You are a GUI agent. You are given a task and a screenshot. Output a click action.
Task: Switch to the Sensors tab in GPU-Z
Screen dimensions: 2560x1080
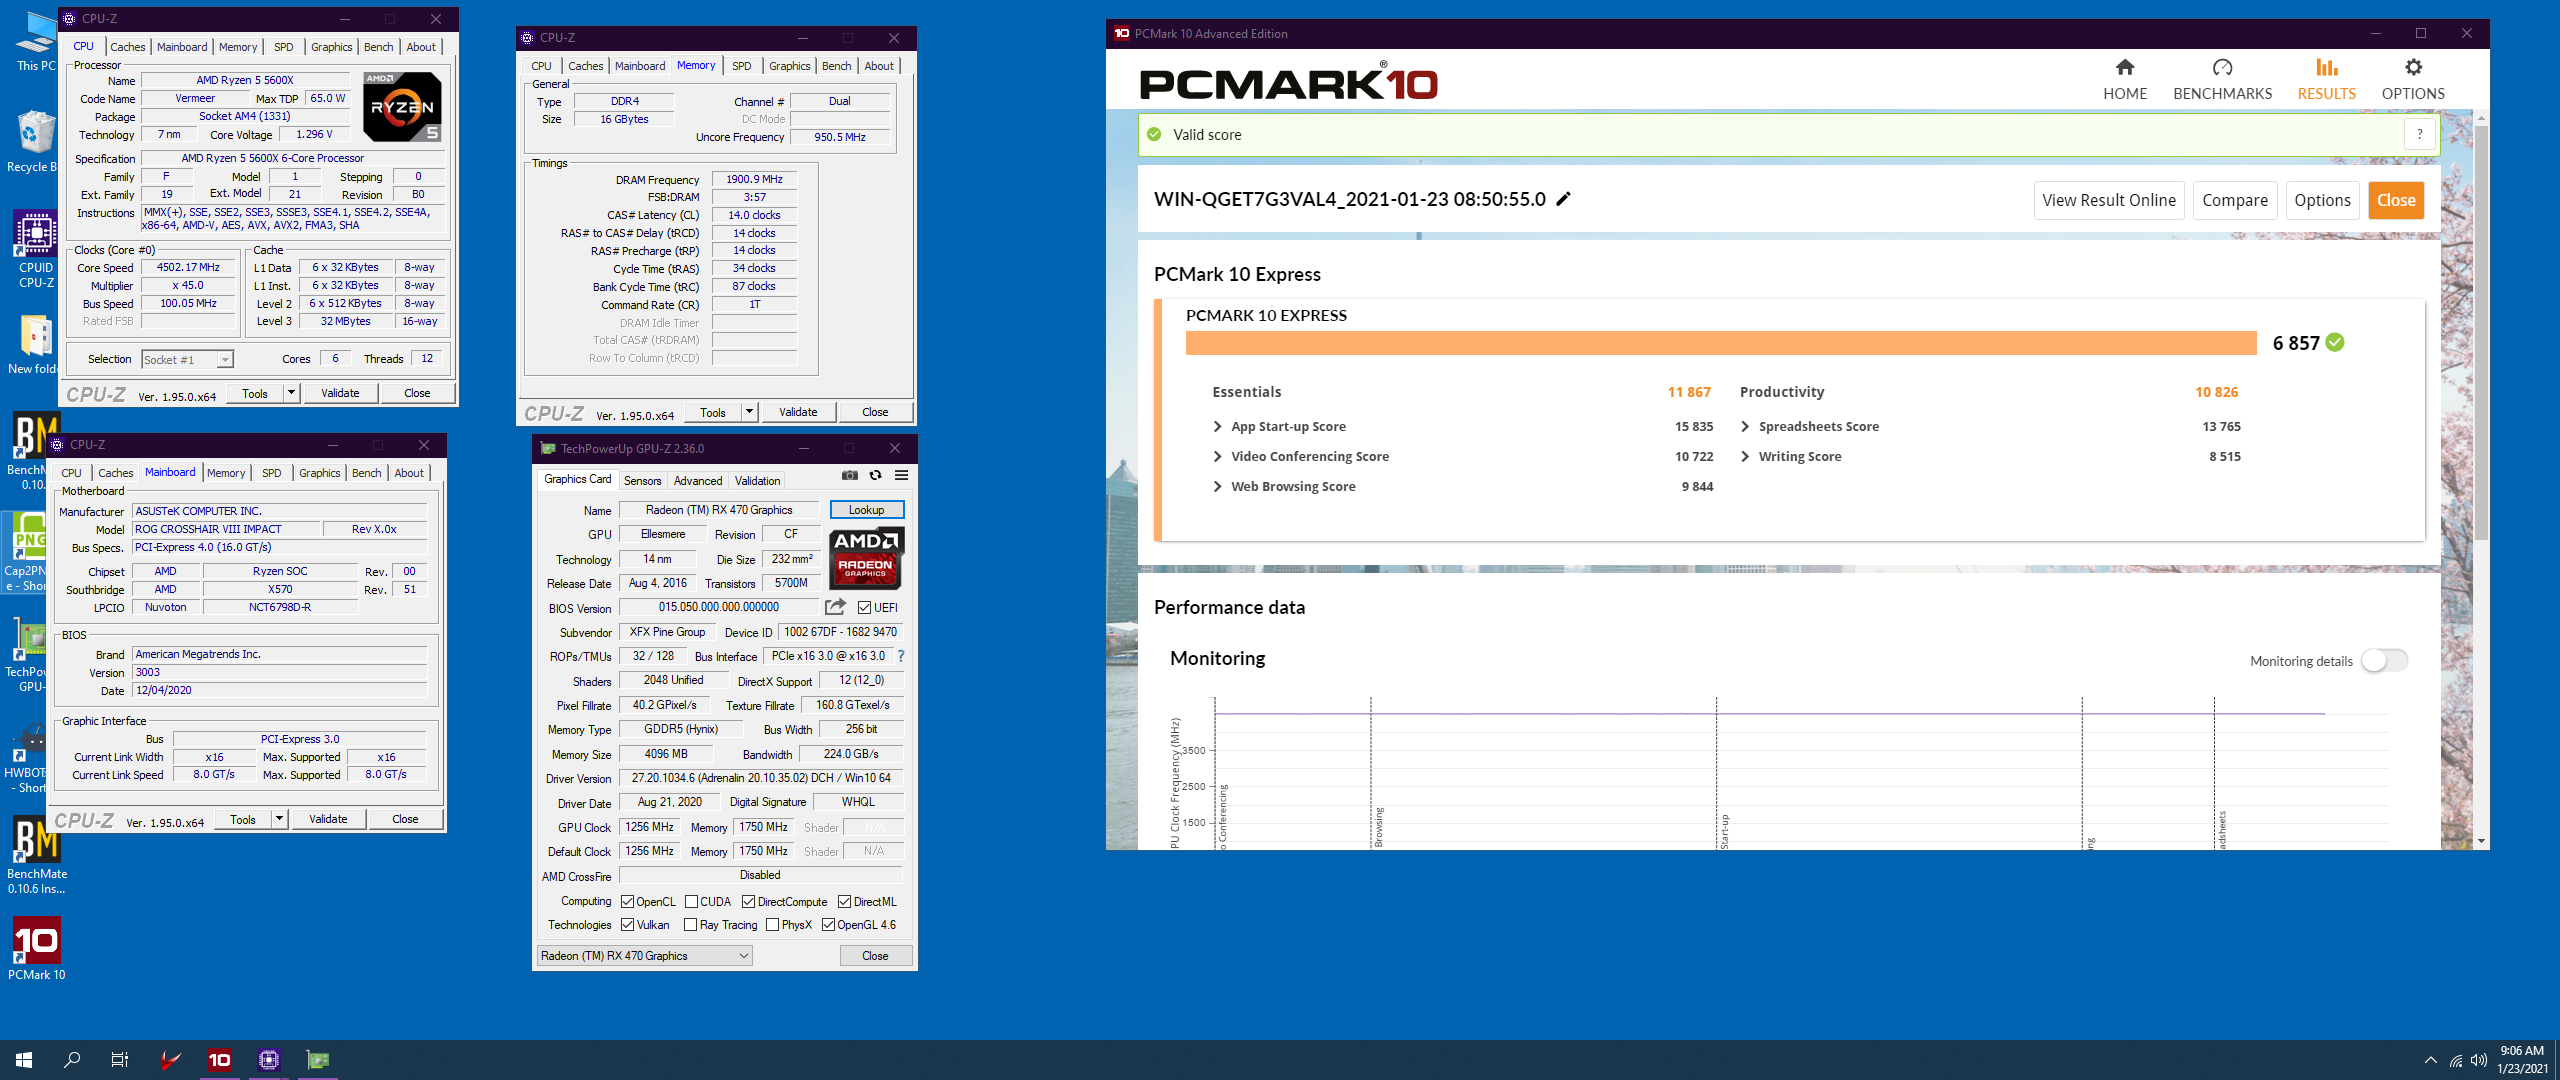click(642, 481)
